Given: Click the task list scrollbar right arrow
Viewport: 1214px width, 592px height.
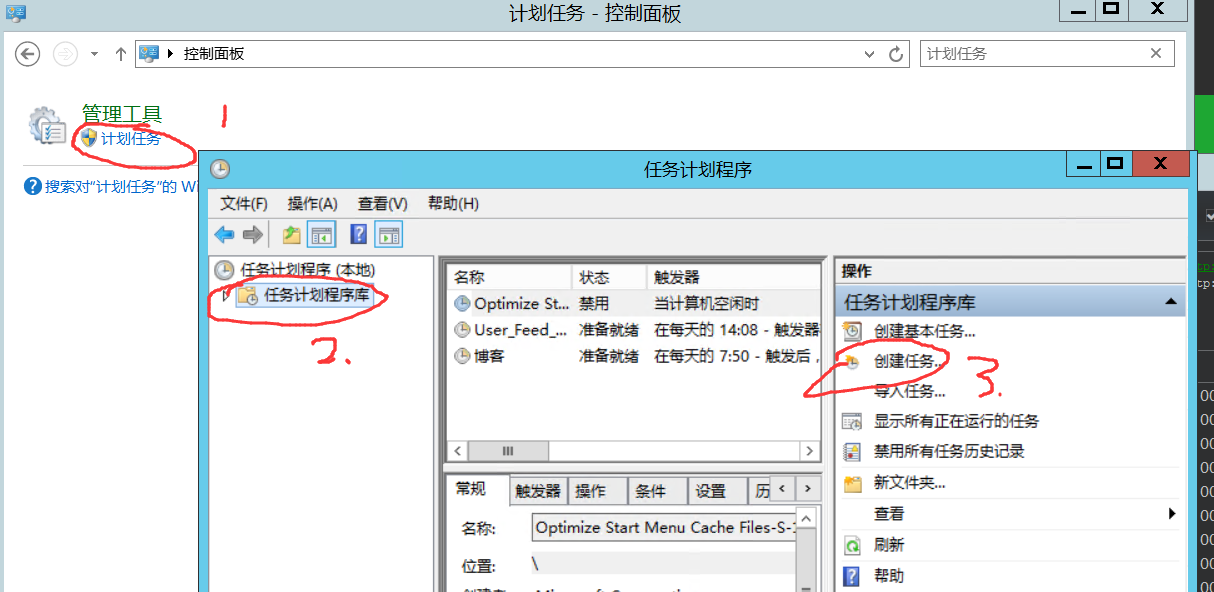Looking at the screenshot, I should [x=810, y=451].
